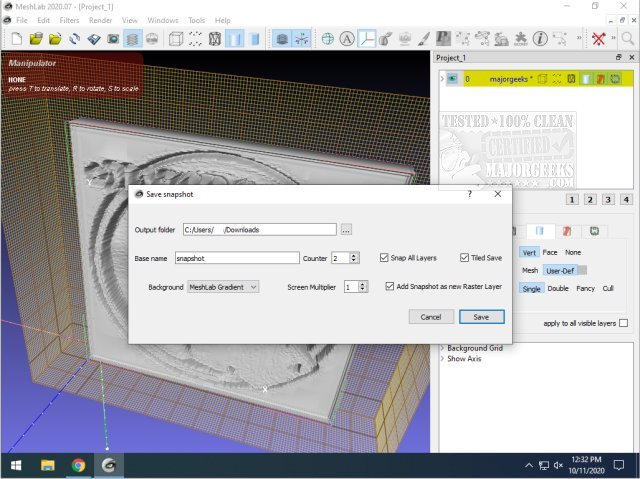Uncheck the Snap All Layers checkbox

click(385, 258)
